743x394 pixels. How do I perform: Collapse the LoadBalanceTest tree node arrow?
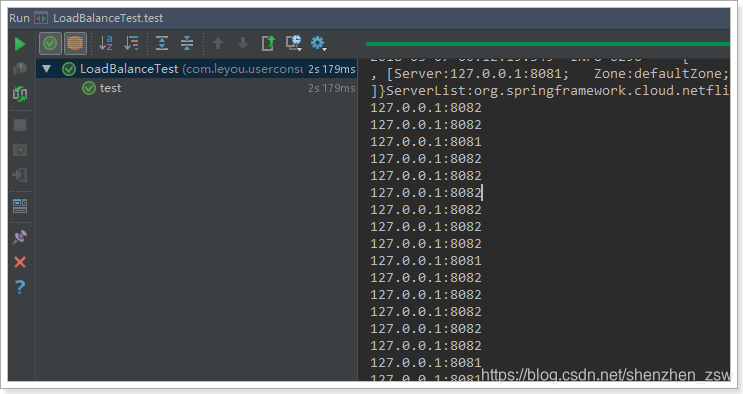pyautogui.click(x=46, y=69)
